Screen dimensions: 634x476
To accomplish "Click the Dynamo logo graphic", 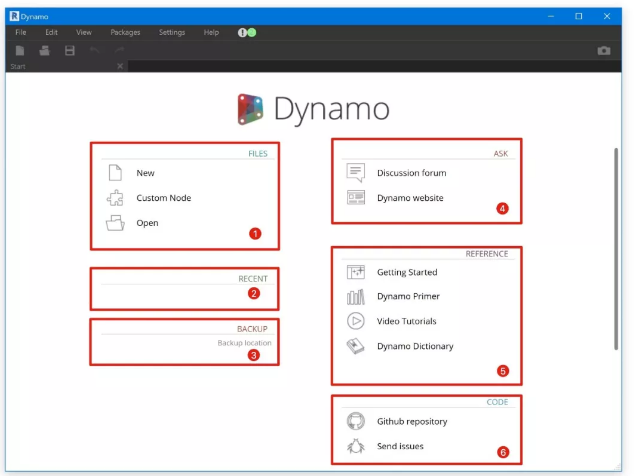I will coord(250,109).
